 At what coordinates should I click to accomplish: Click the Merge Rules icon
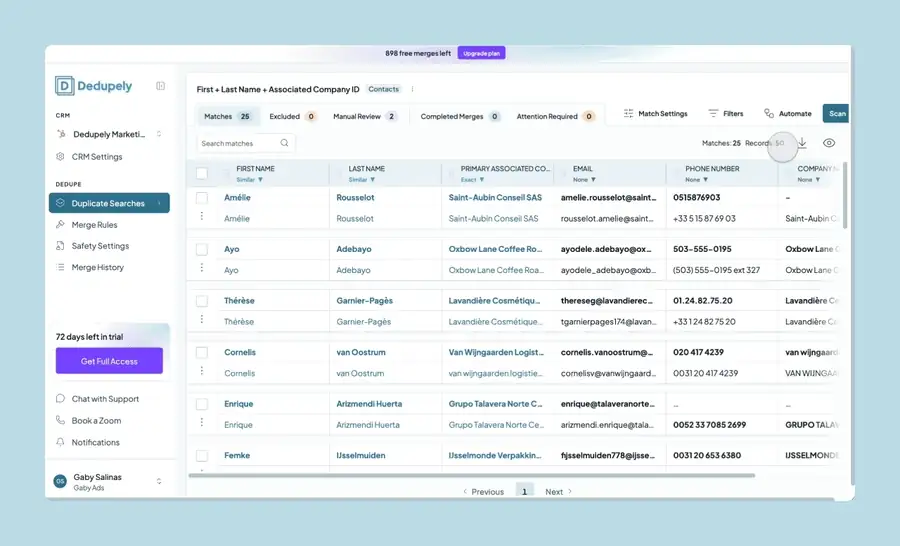[60, 224]
